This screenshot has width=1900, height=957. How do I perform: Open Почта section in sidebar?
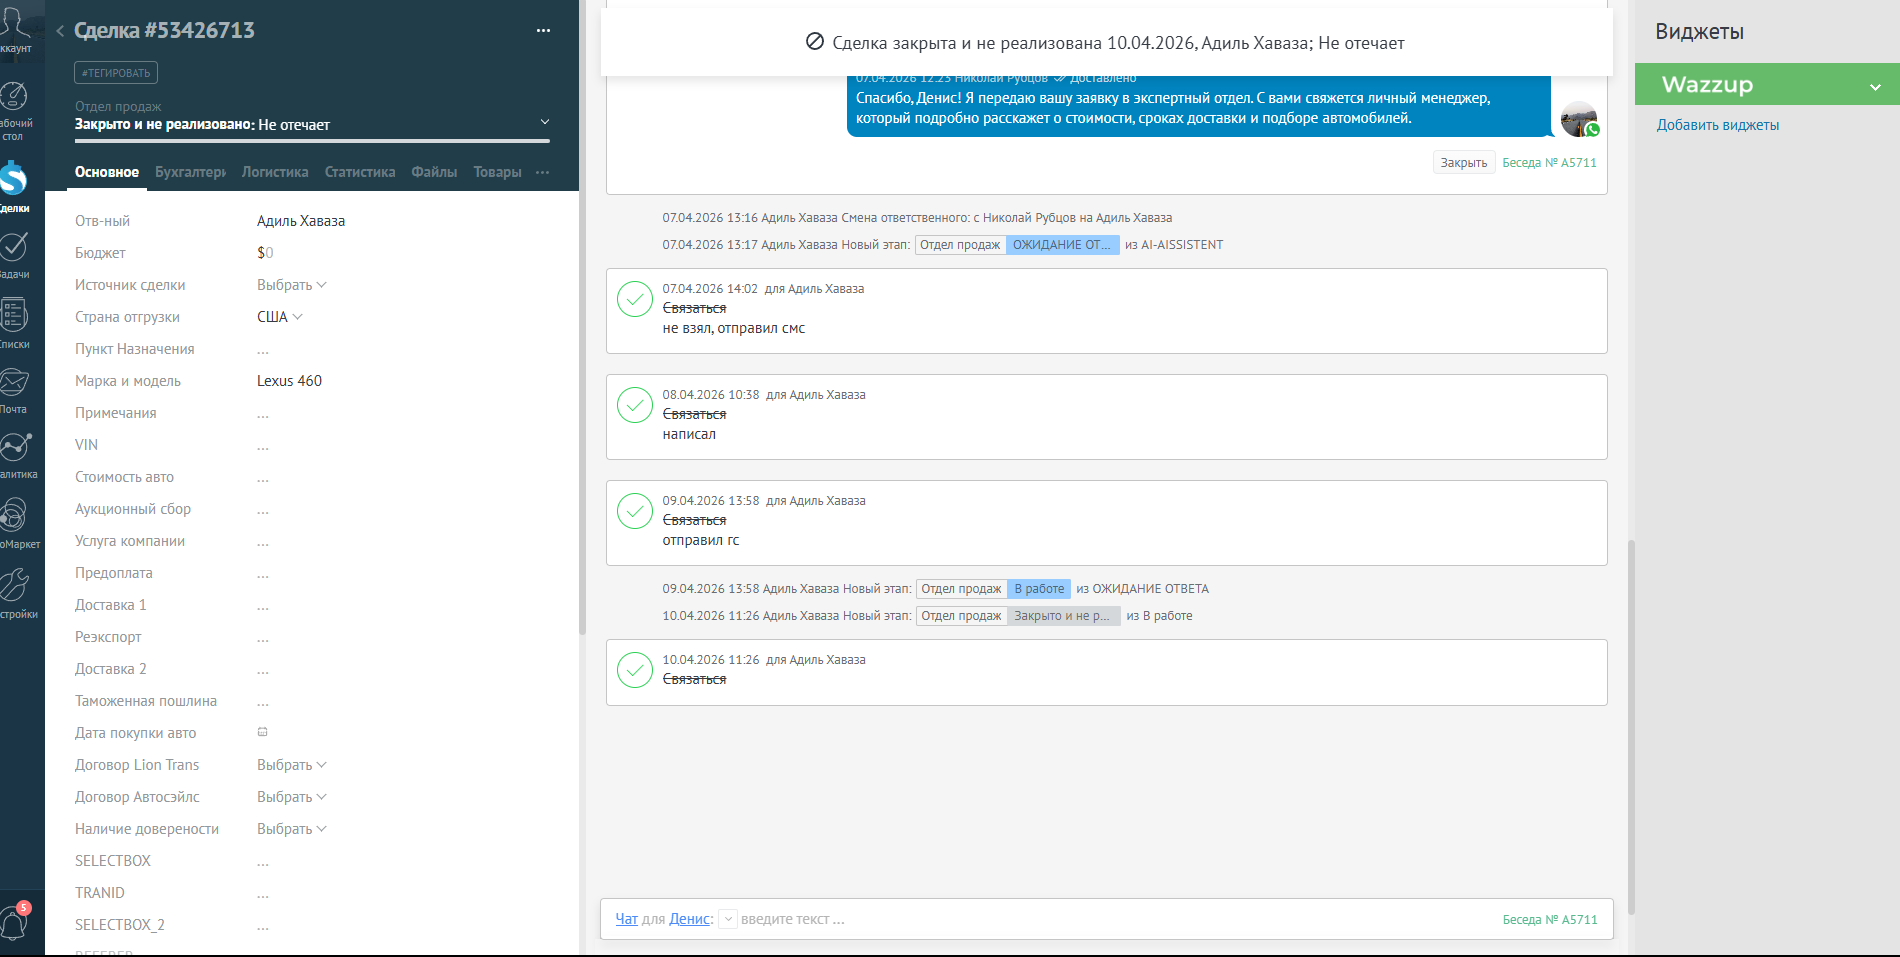[x=14, y=390]
